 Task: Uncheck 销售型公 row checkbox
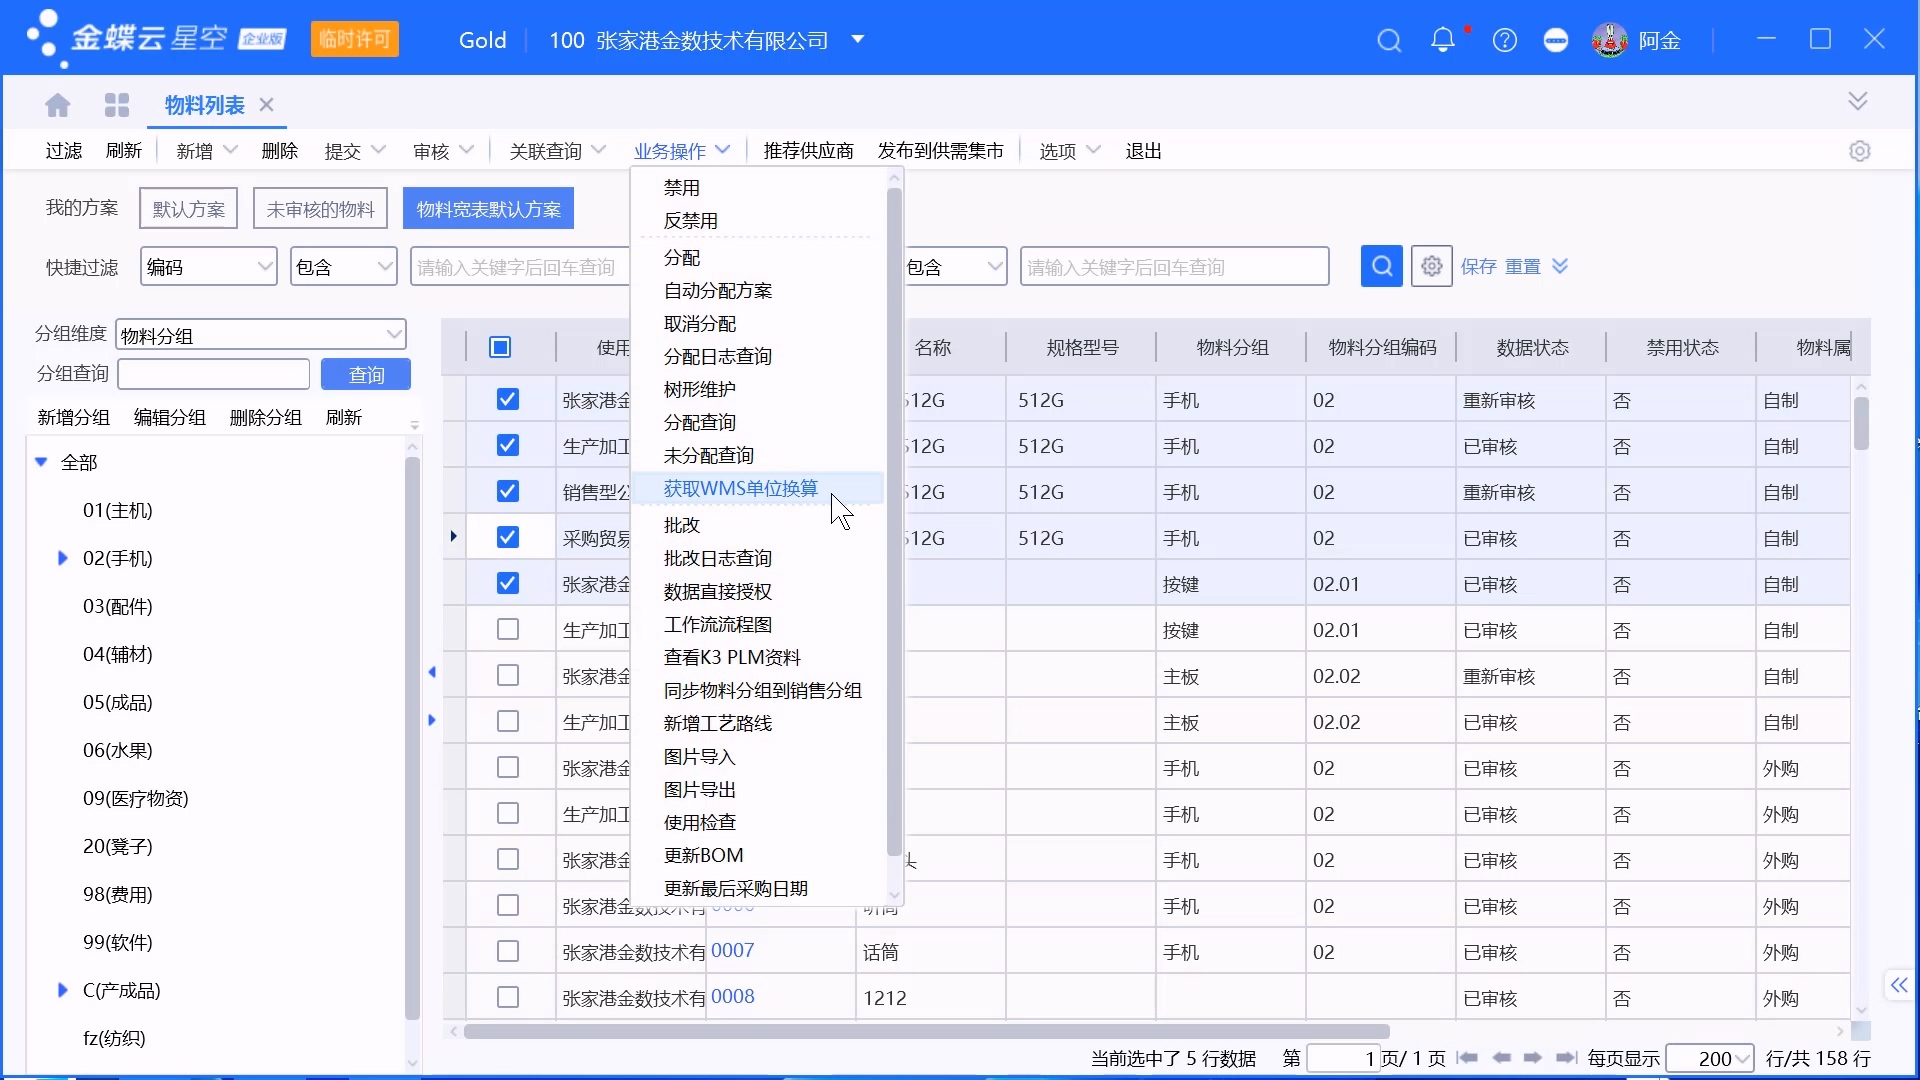(508, 491)
